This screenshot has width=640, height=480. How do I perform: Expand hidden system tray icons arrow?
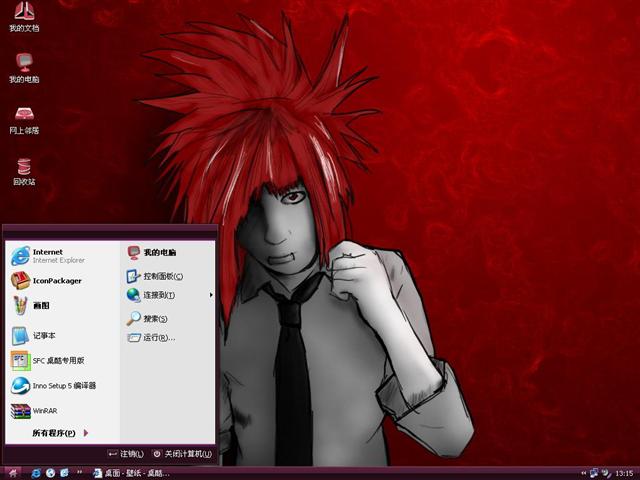tap(584, 473)
